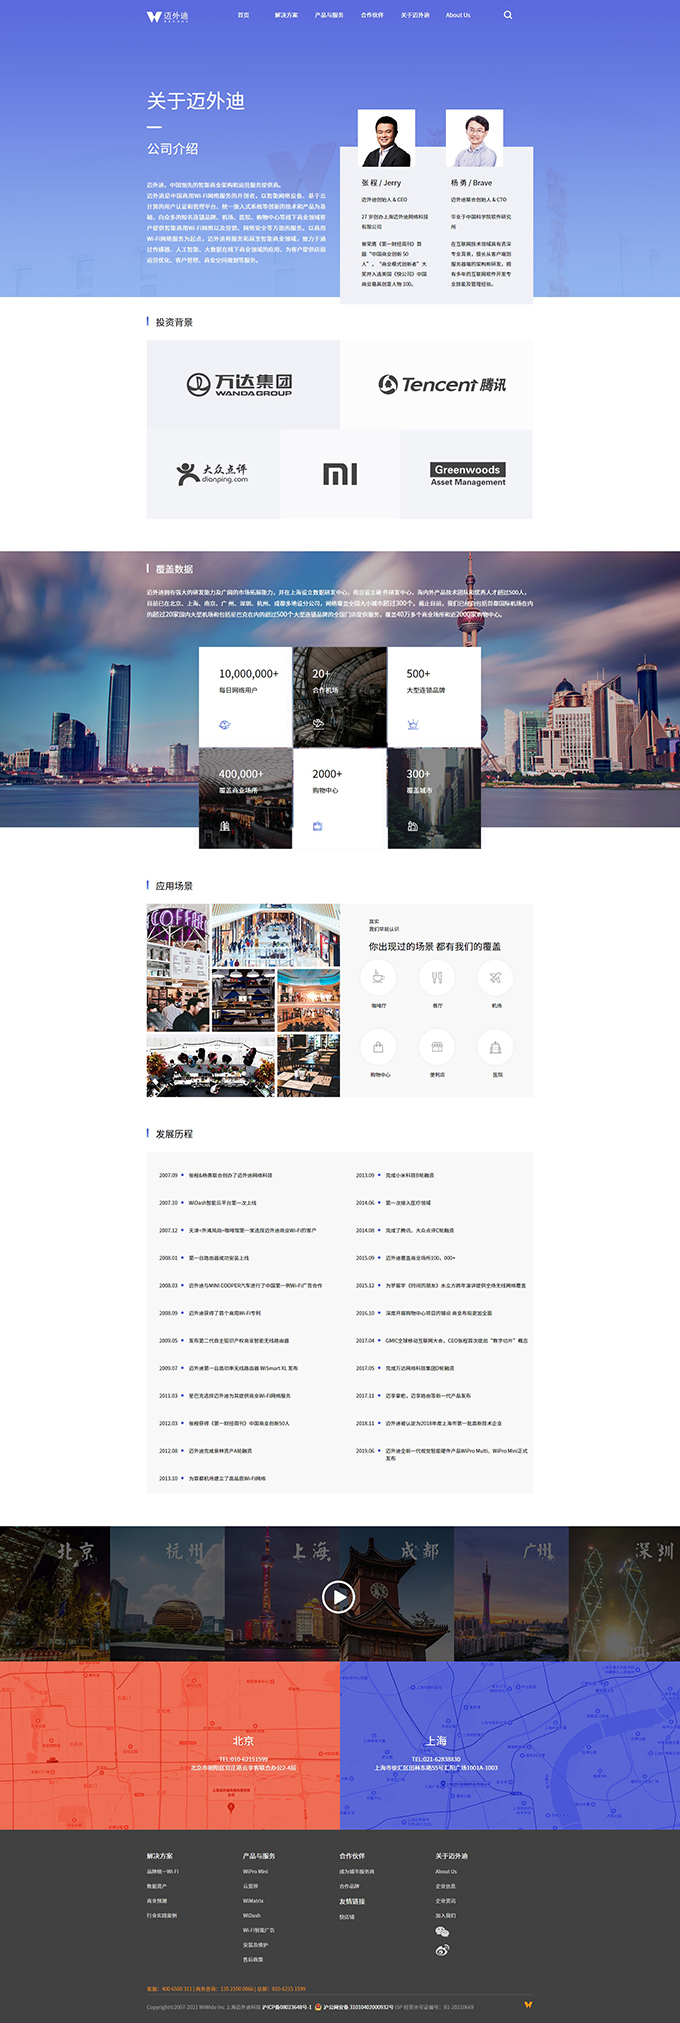680x2023 pixels.
Task: Click the crown icon under 500+ 大型连锁品牌
Action: tap(413, 724)
